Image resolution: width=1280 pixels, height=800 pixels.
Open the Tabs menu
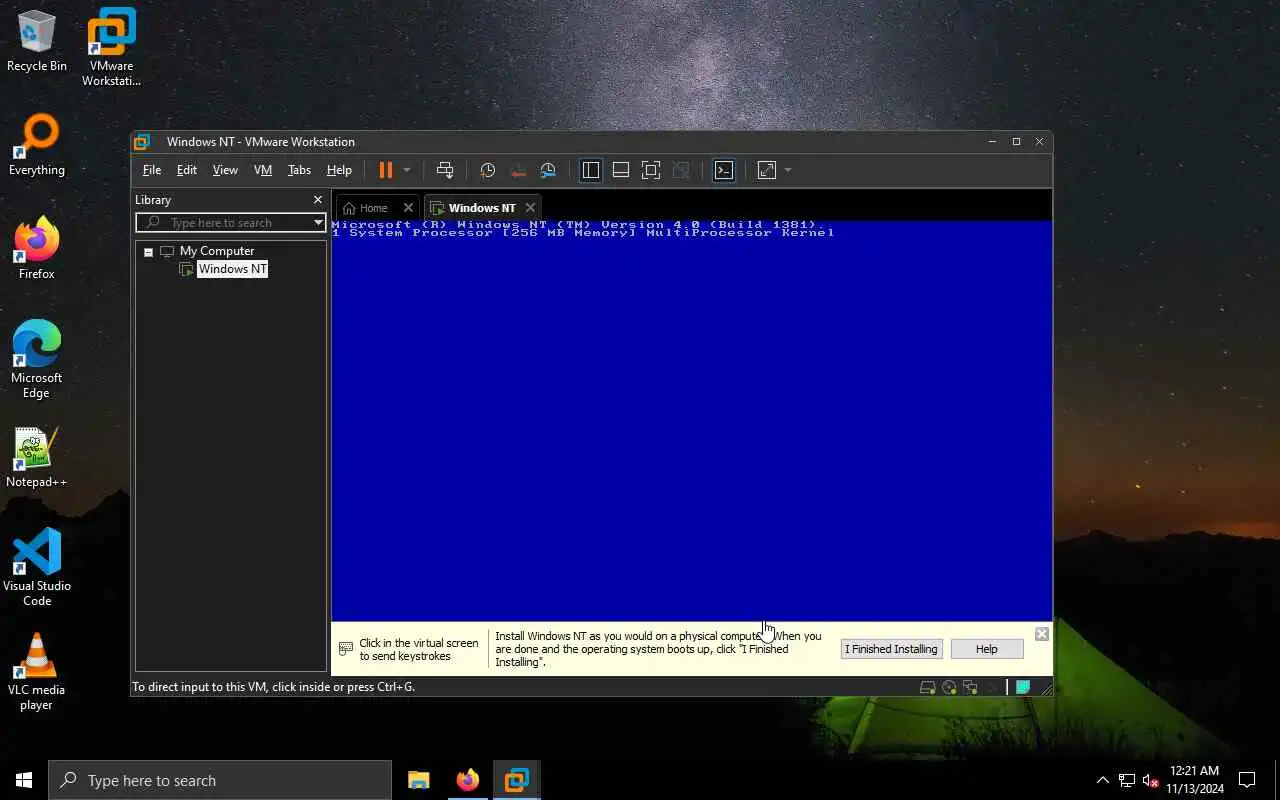click(299, 170)
